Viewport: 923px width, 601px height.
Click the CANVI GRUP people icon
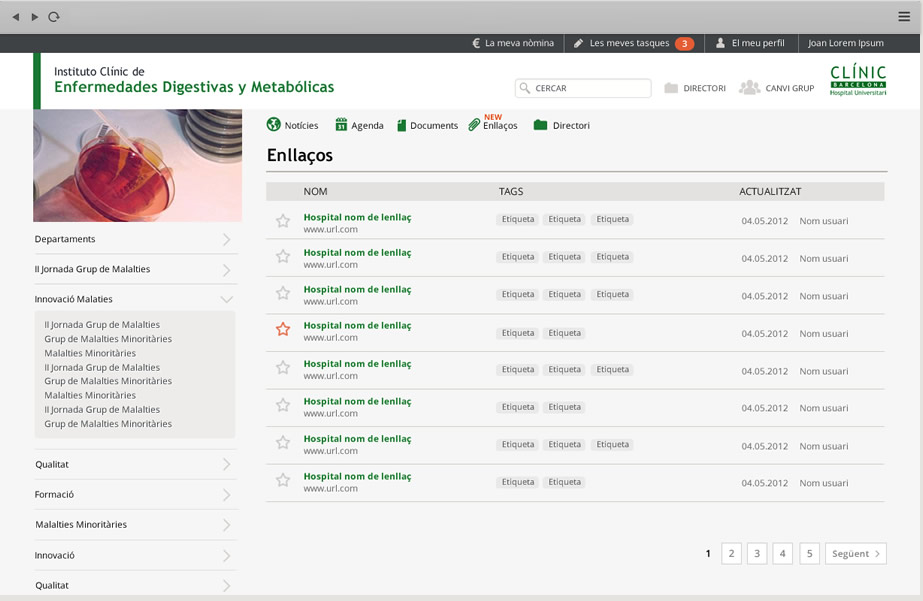[x=748, y=88]
